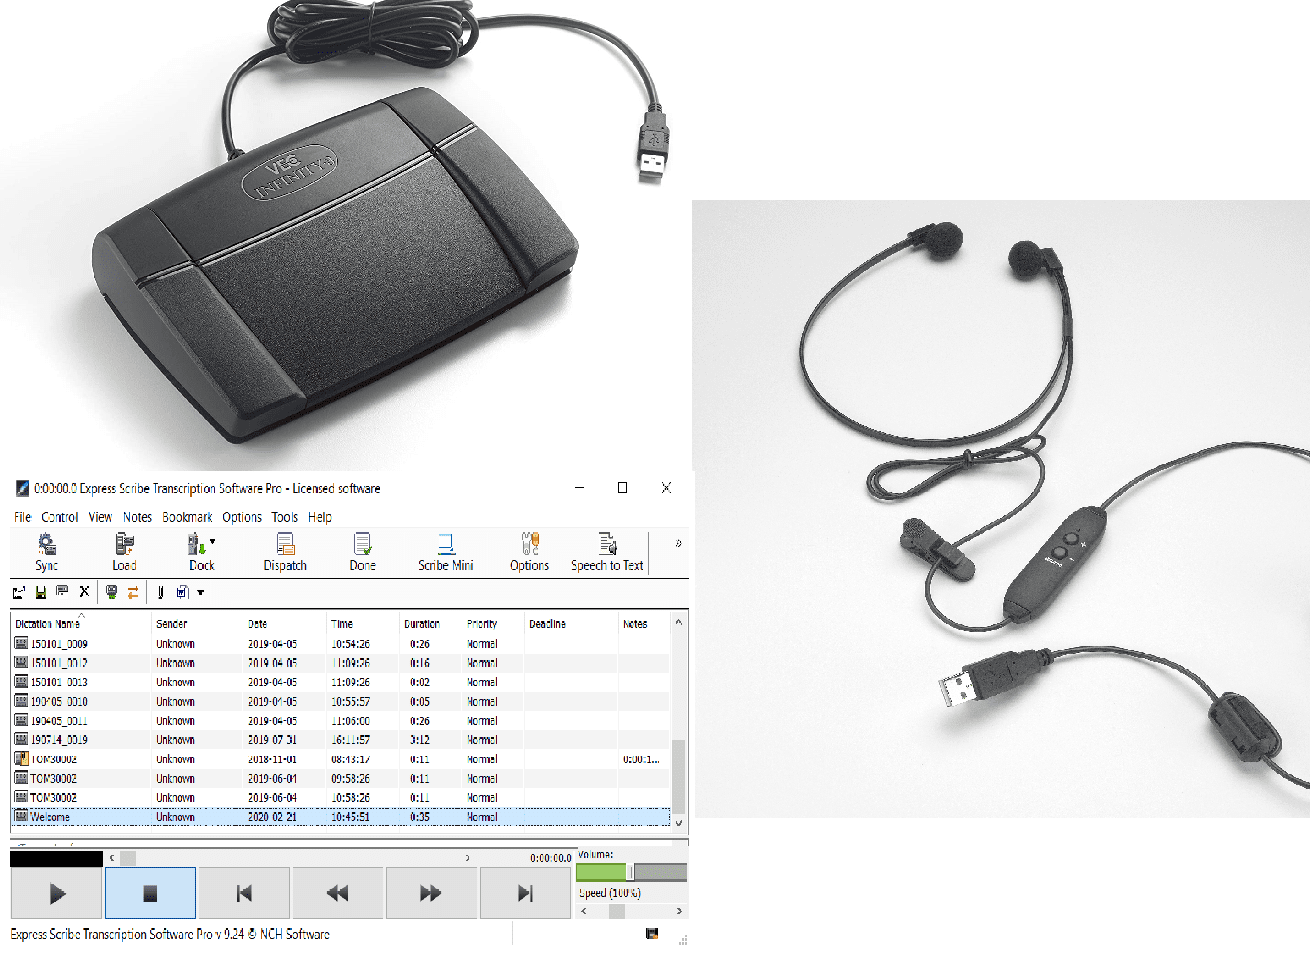Mark dictation as Done
The image size is (1315, 967).
click(x=362, y=551)
